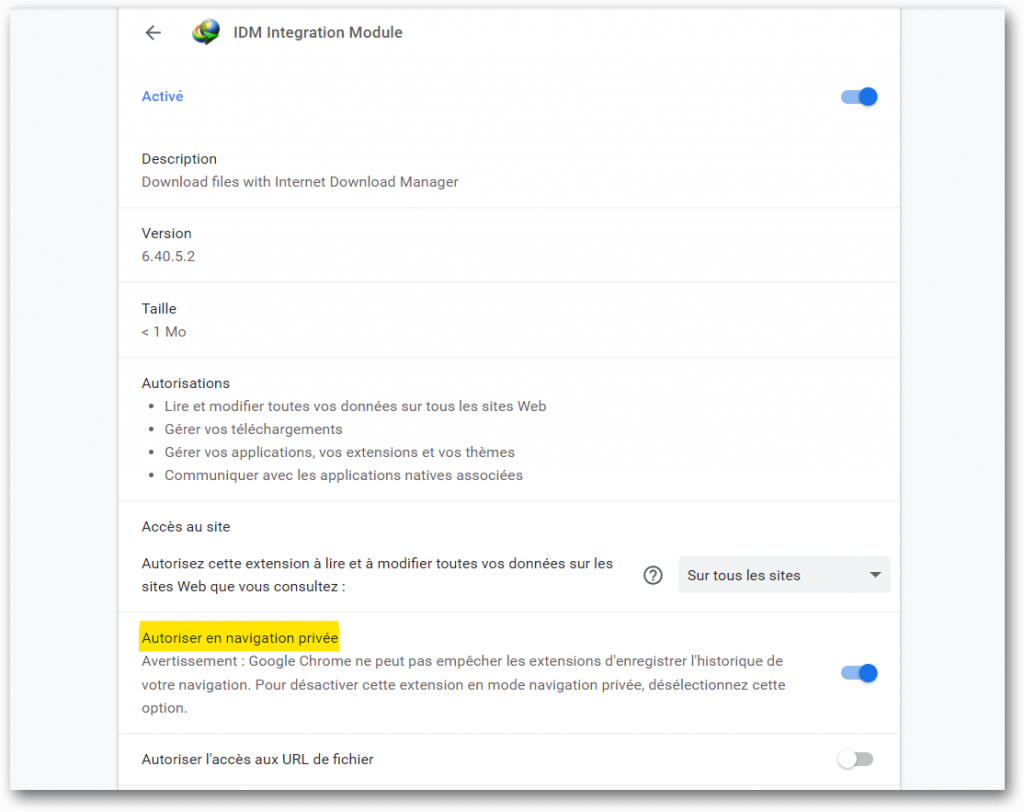This screenshot has width=1024, height=812.
Task: Disable Autoriser en navigation privée switch
Action: tap(859, 673)
